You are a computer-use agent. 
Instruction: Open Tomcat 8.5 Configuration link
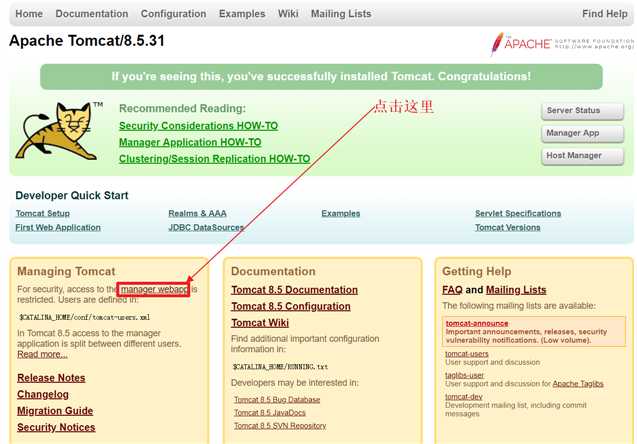pos(291,306)
